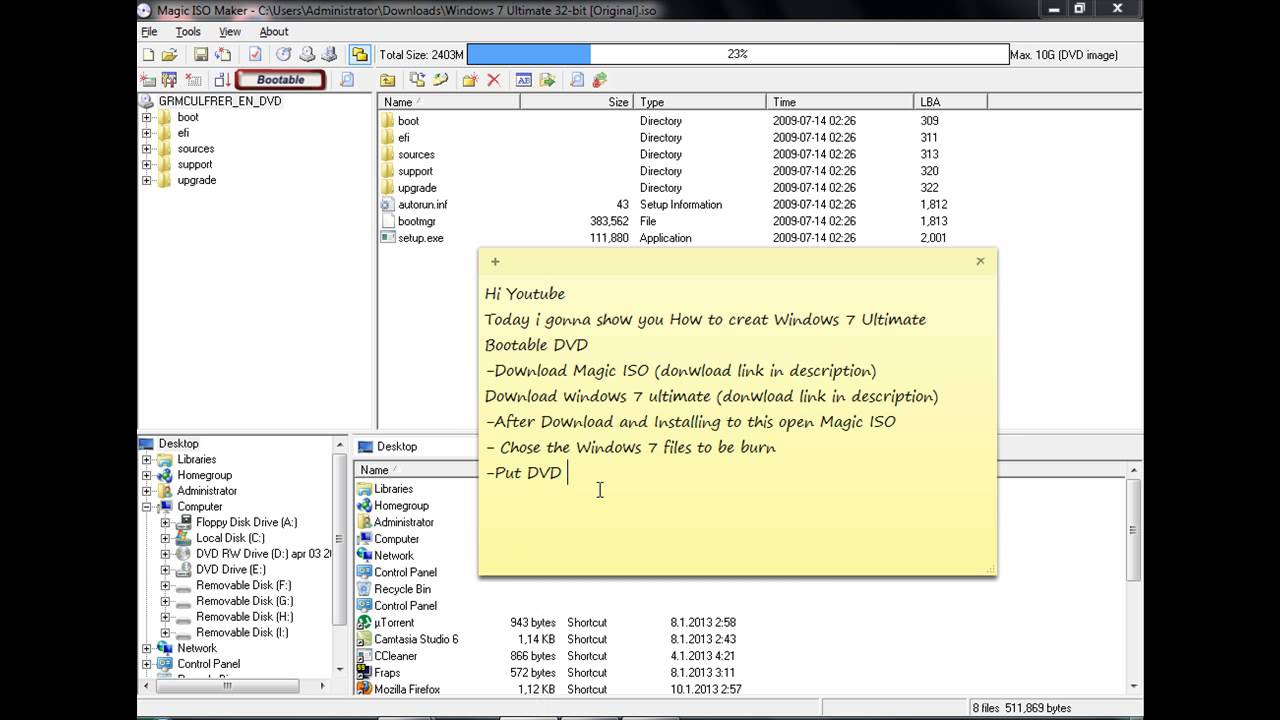Open the About menu
The width and height of the screenshot is (1280, 720).
(274, 32)
